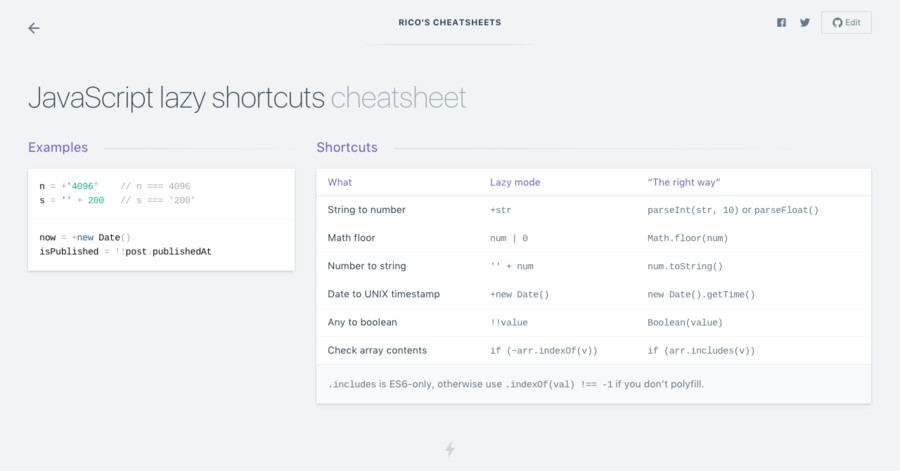This screenshot has height=471, width=900.
Task: Open Rico's Cheatsheets home link
Action: coord(450,22)
